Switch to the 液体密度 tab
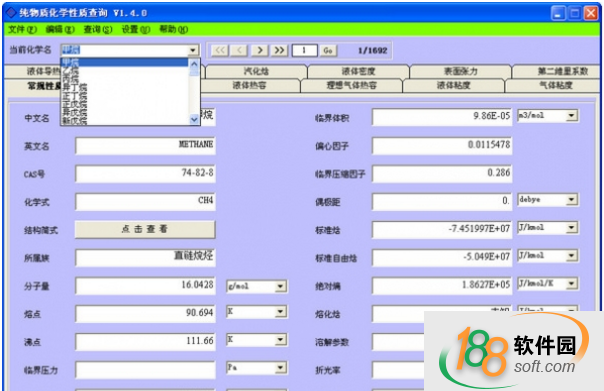Viewport: 604px width, 391px height. tap(358, 71)
